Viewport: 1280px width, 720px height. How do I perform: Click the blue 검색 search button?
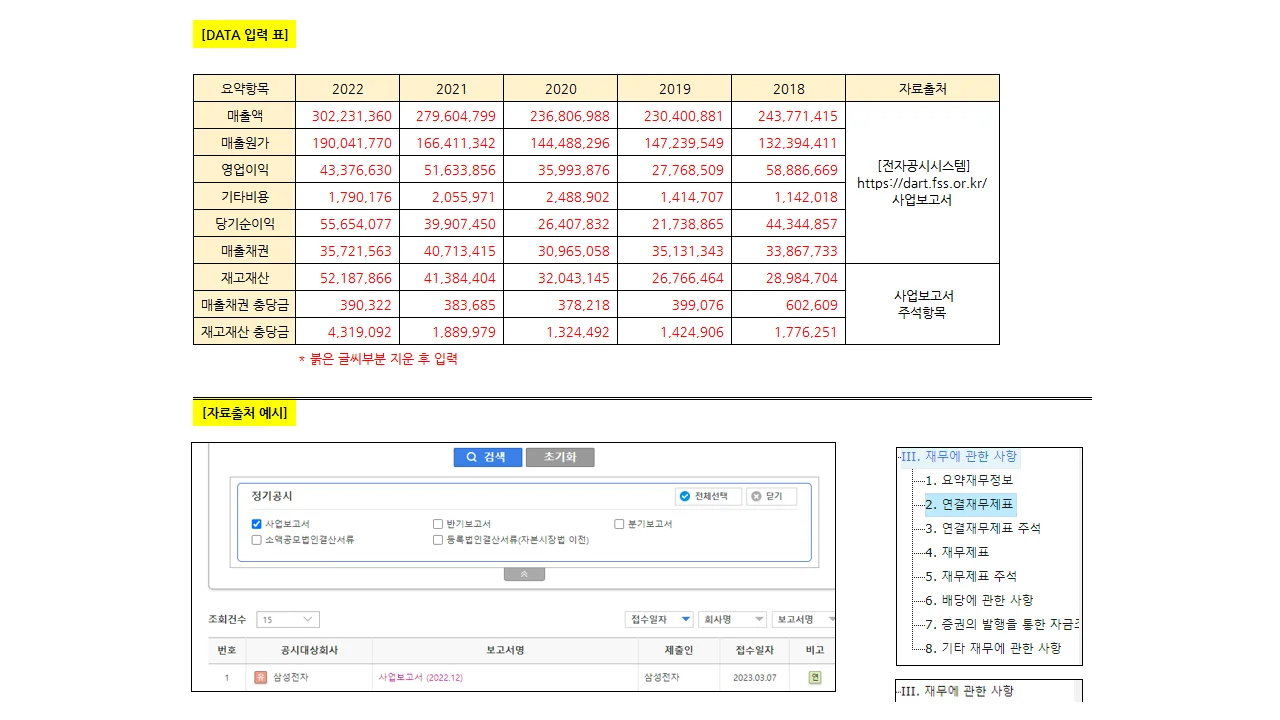tap(487, 457)
